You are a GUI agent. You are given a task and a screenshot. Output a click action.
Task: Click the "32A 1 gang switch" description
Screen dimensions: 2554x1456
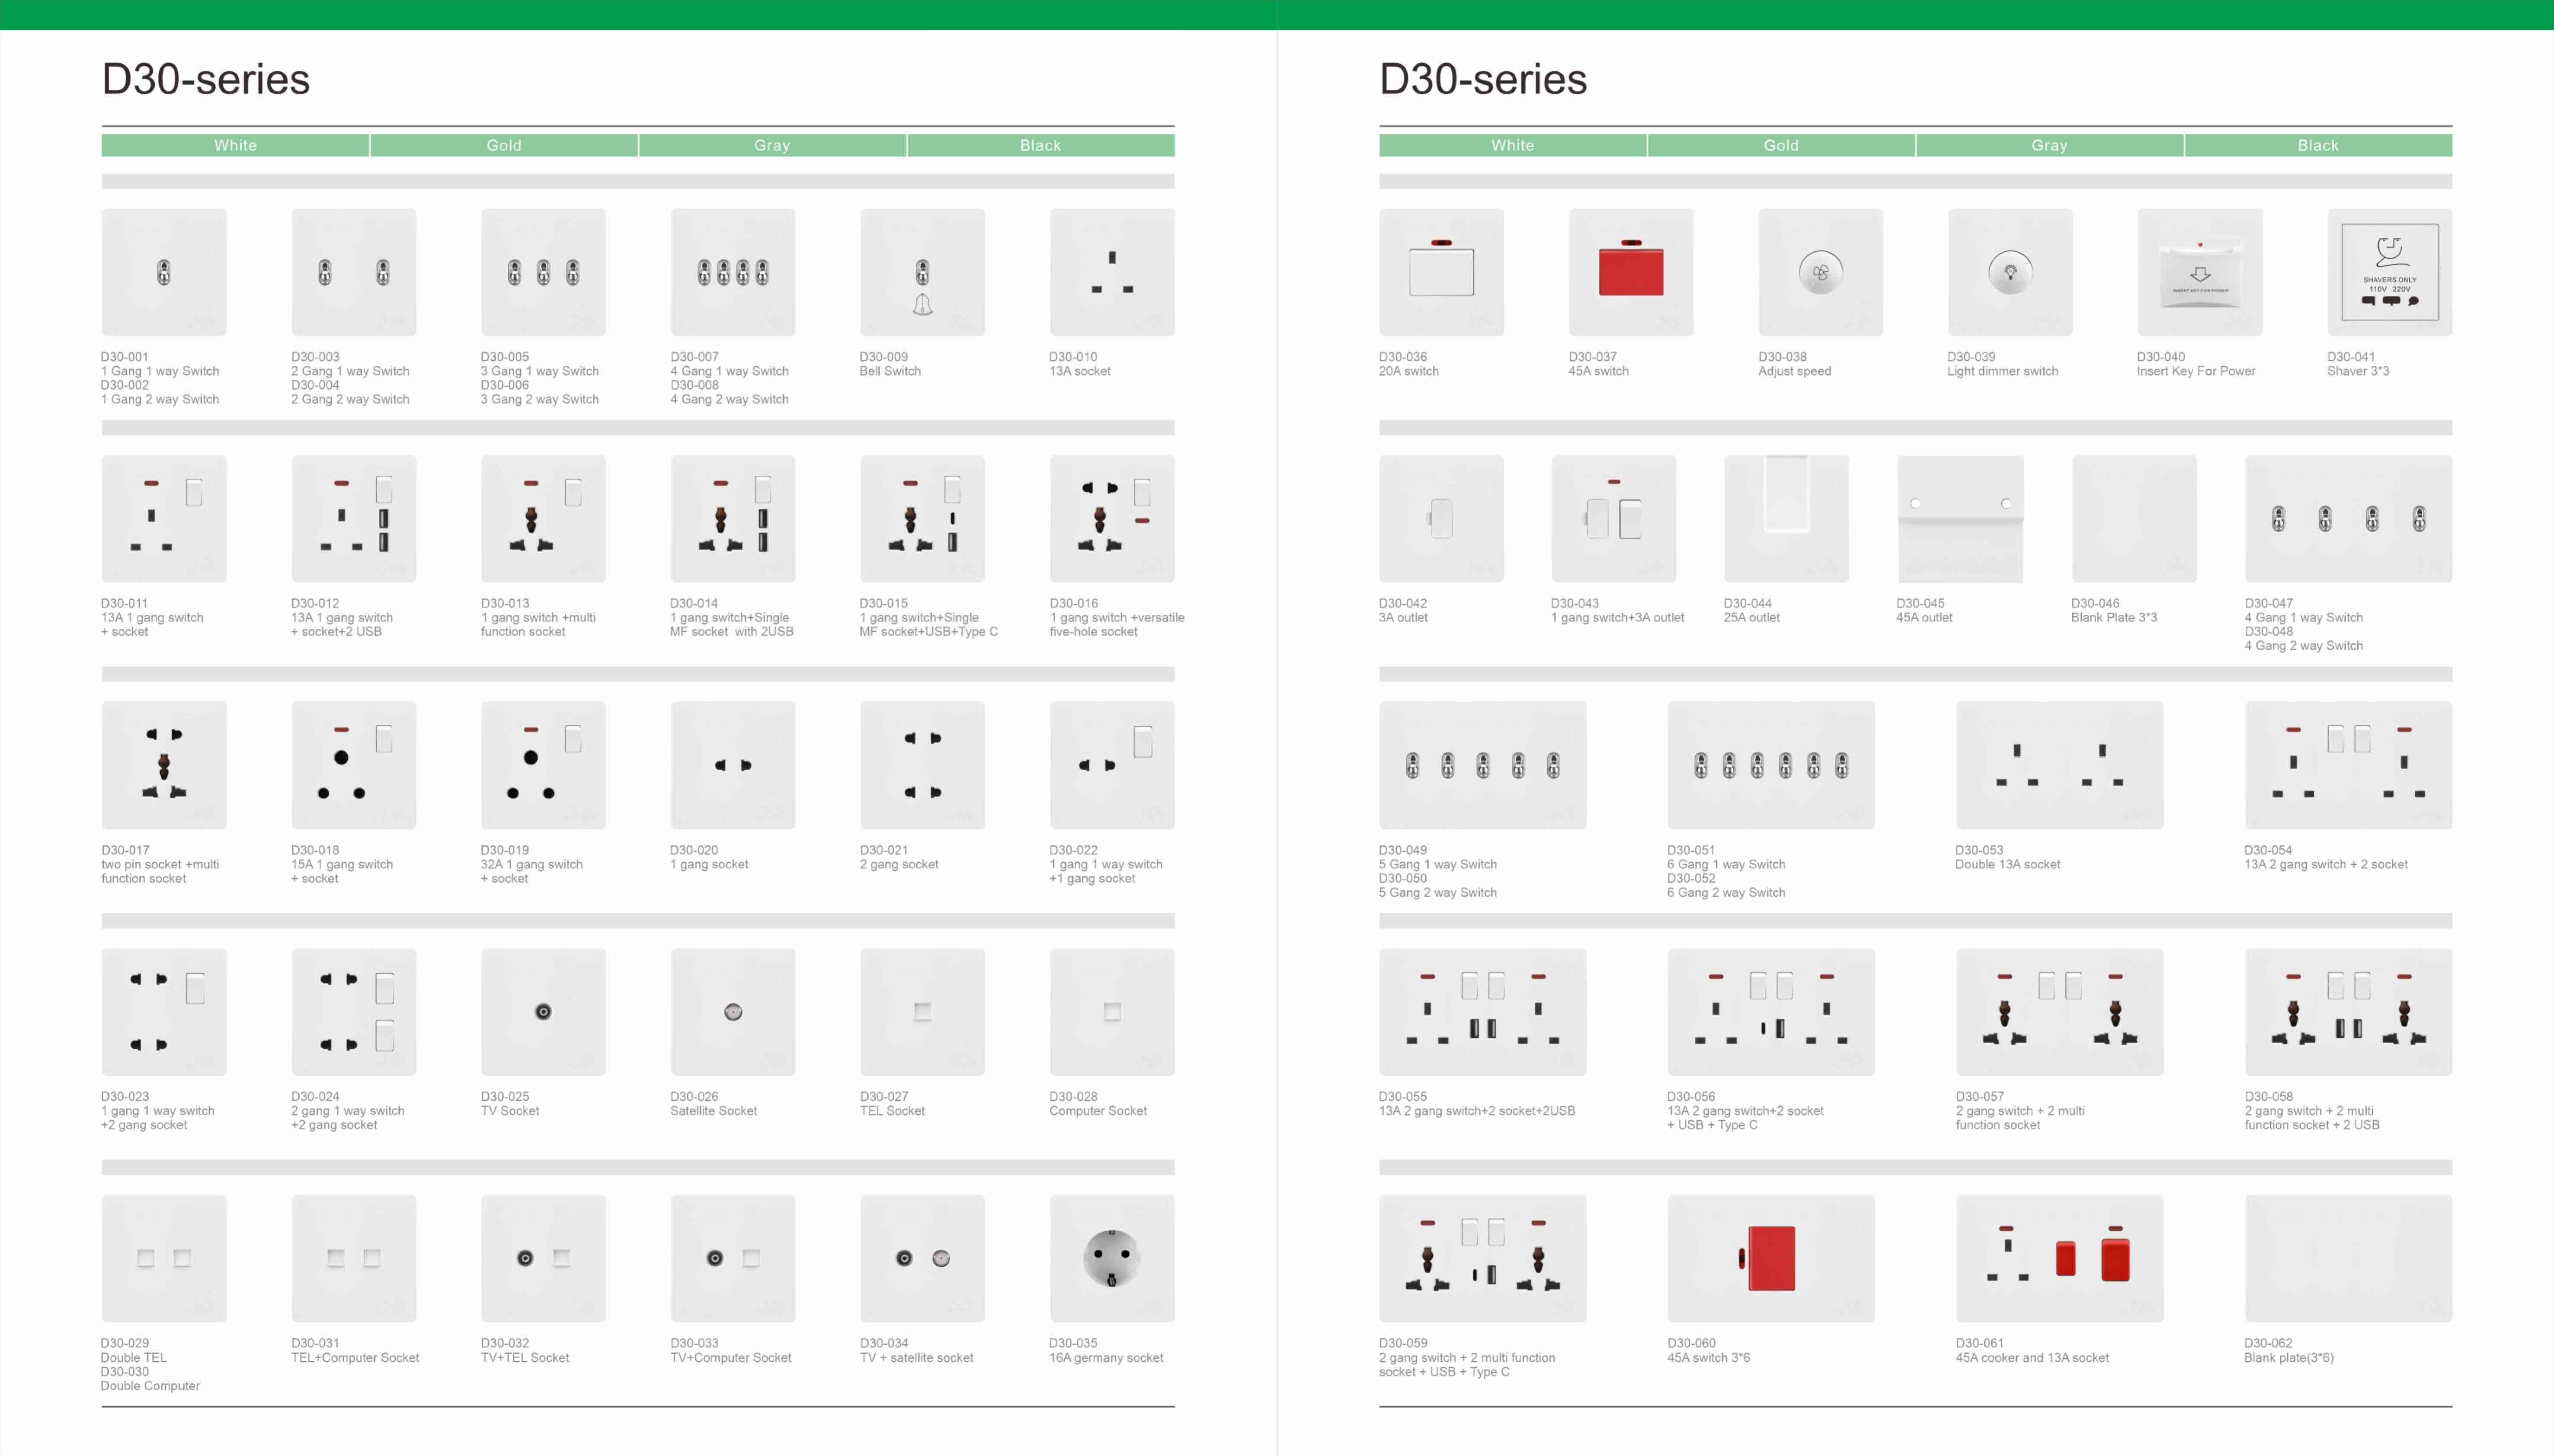tap(532, 864)
